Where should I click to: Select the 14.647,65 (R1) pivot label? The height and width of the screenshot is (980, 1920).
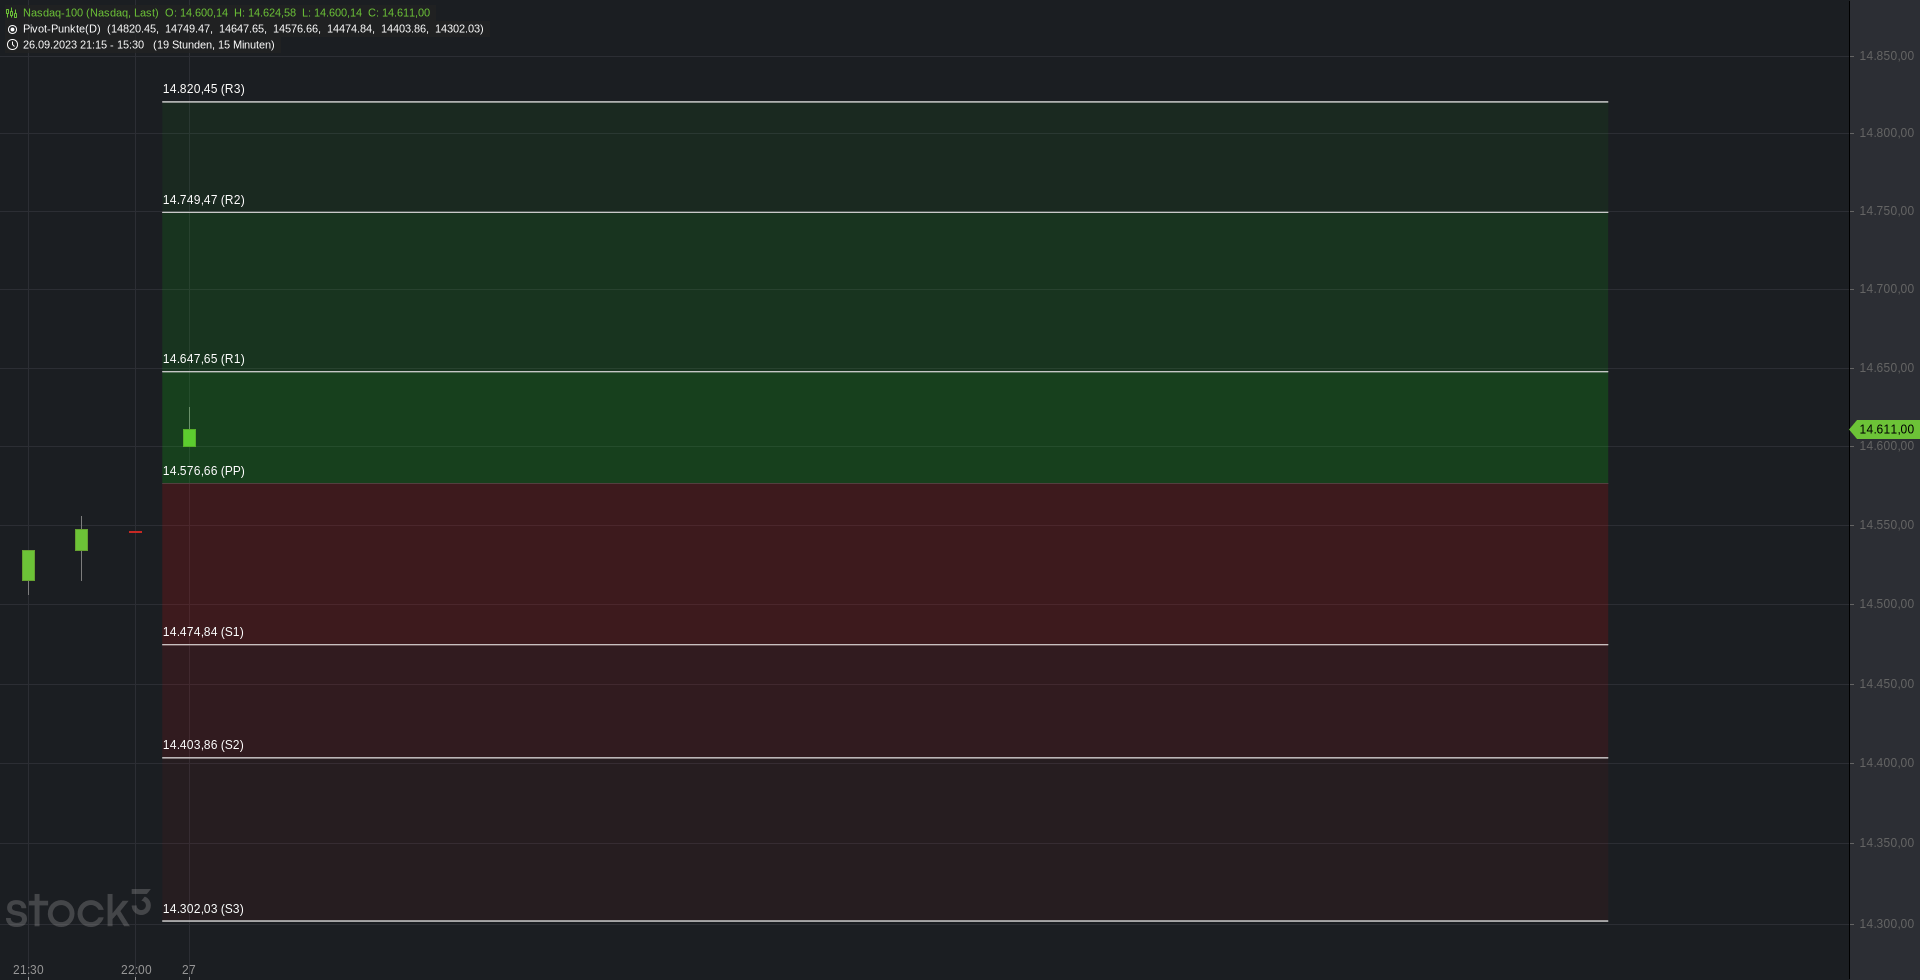tap(204, 359)
